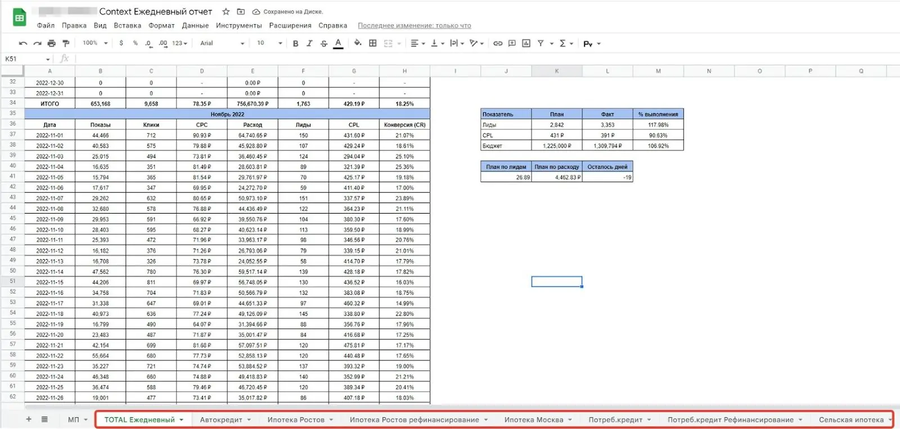
Task: Select the 117.98% completion cell
Action: [658, 125]
